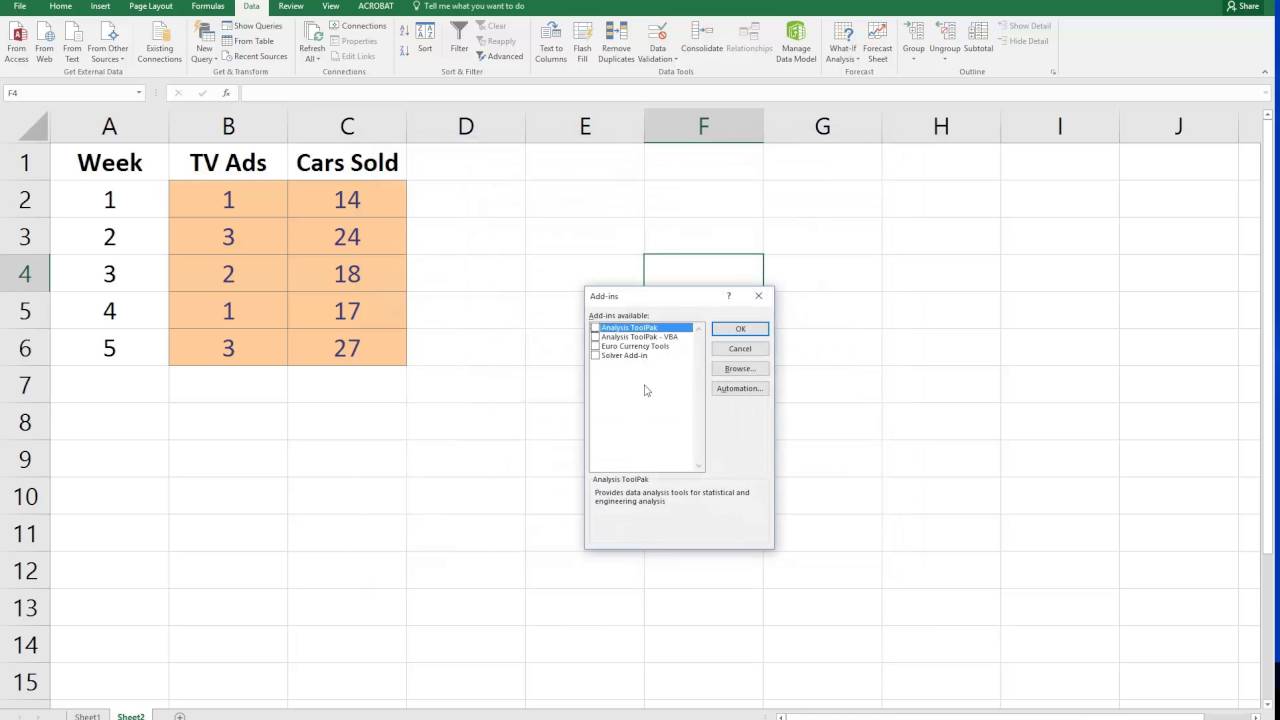This screenshot has height=720, width=1280.
Task: Open Data Validation dropdown
Action: pos(657,54)
